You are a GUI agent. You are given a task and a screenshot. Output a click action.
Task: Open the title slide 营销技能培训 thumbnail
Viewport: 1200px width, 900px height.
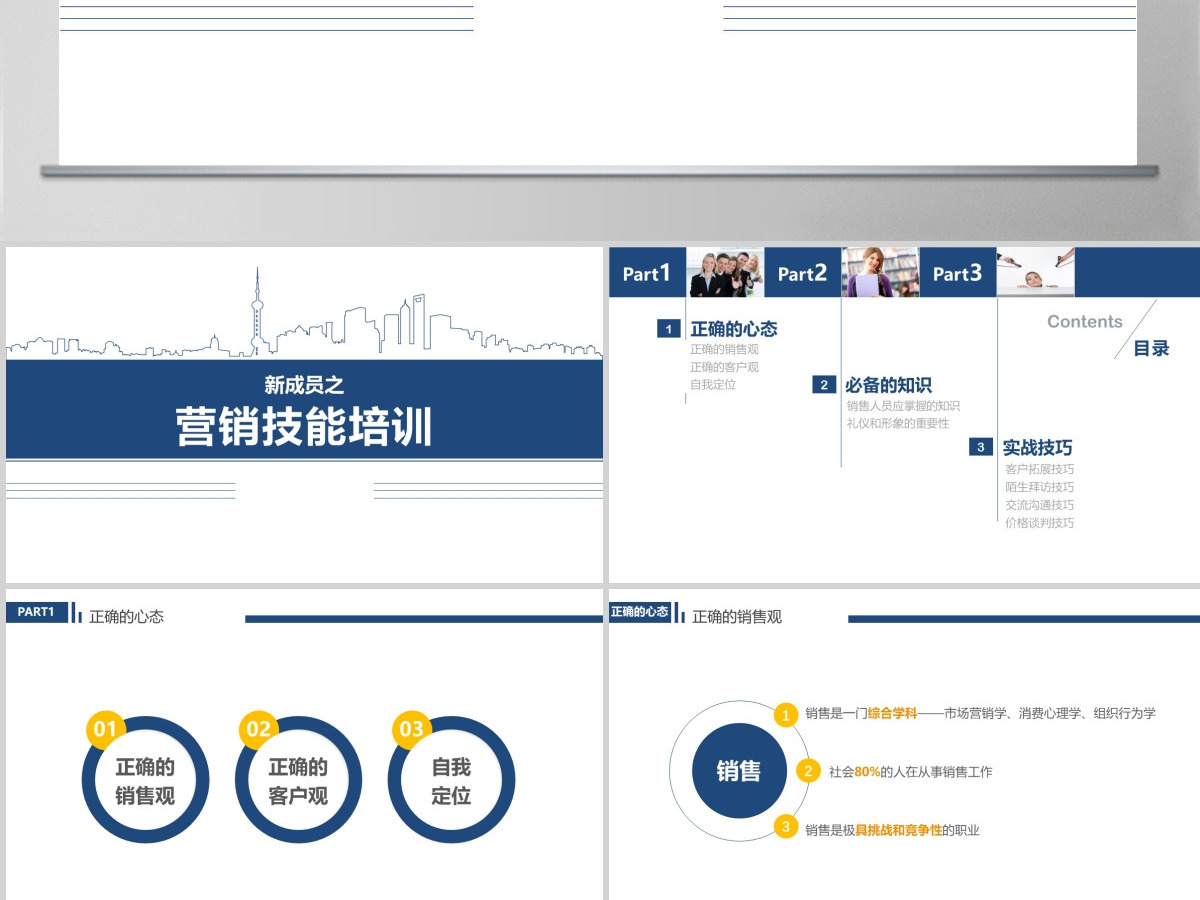304,414
